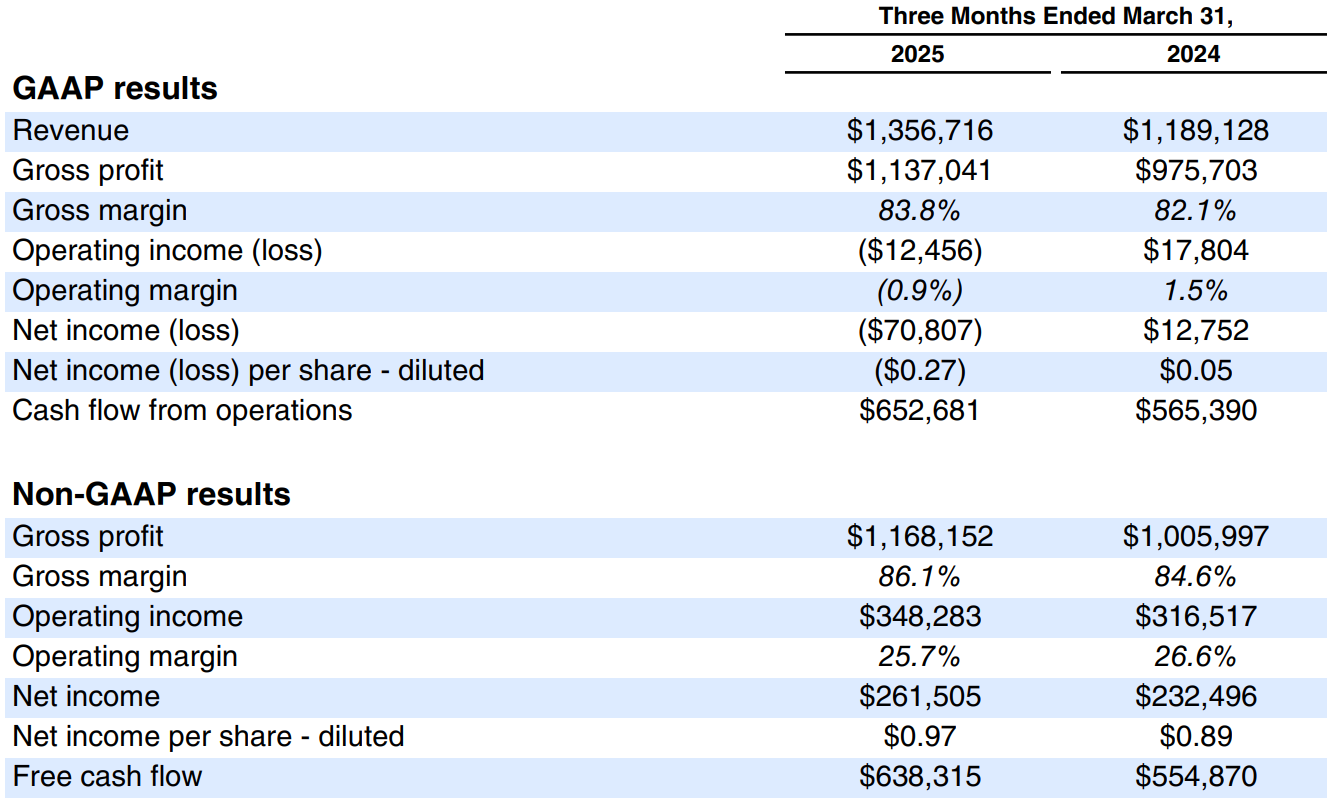Click the Non-GAAP Gross margin 86.1% cell
Viewport: 1338px width, 810px height.
(x=919, y=577)
